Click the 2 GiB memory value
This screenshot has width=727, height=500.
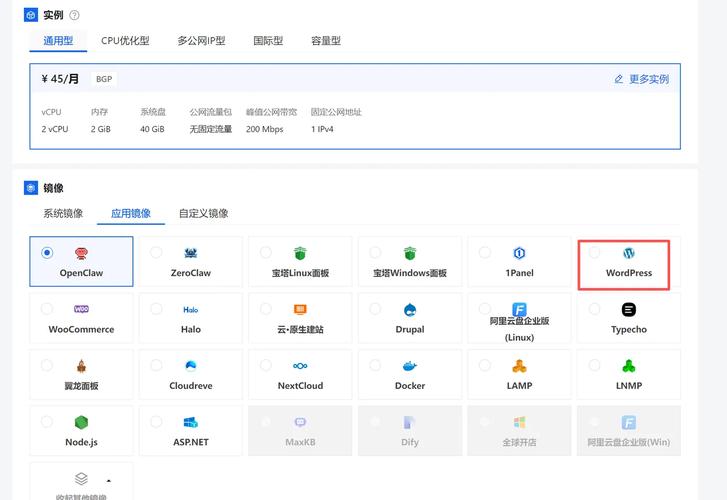tap(101, 129)
